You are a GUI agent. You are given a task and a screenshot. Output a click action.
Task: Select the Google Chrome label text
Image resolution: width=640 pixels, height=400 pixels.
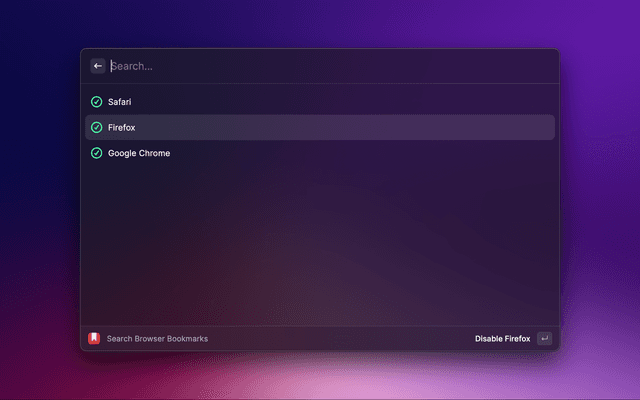[139, 153]
